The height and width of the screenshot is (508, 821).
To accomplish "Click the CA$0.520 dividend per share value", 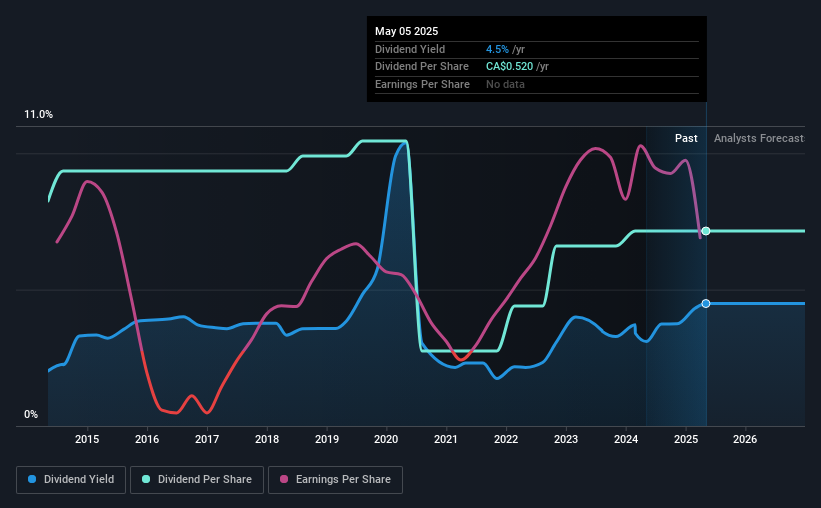I will click(509, 67).
